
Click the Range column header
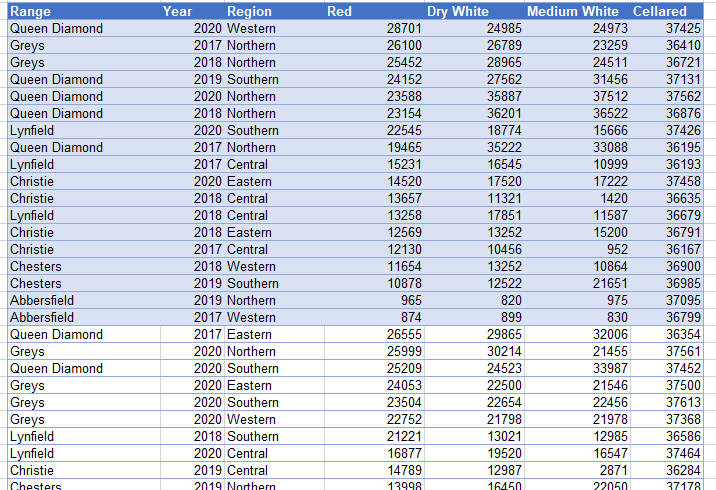click(31, 11)
